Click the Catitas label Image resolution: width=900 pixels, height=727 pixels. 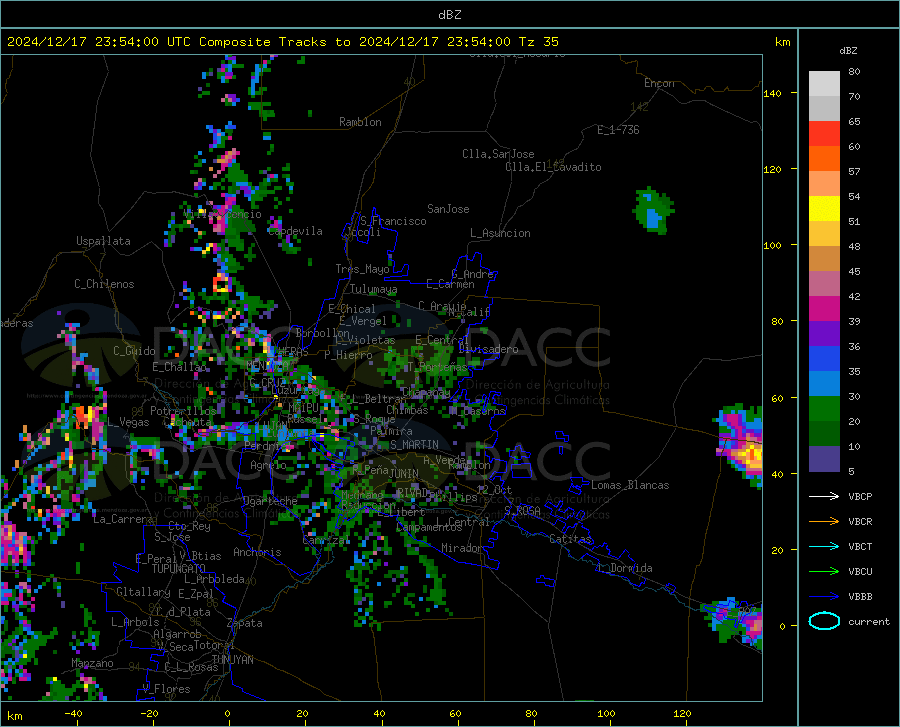pos(570,539)
